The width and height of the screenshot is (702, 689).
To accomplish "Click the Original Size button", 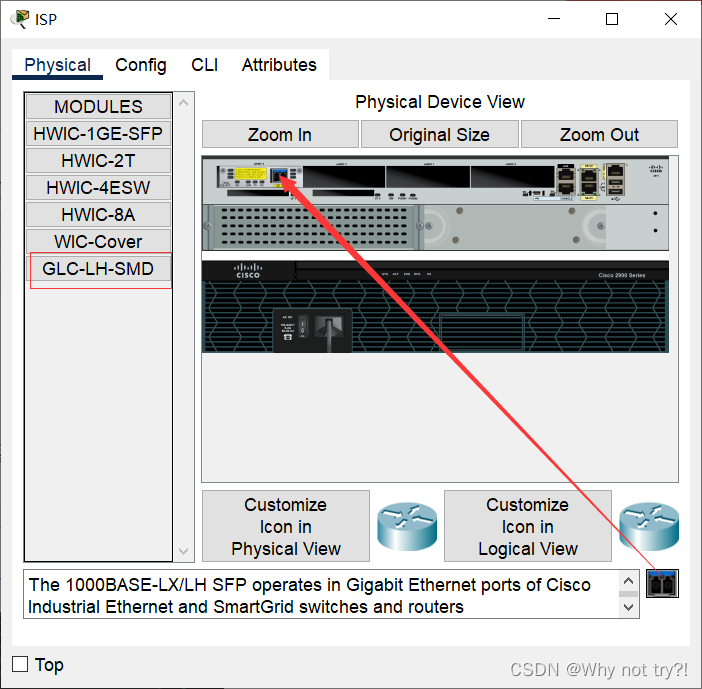I will click(440, 134).
